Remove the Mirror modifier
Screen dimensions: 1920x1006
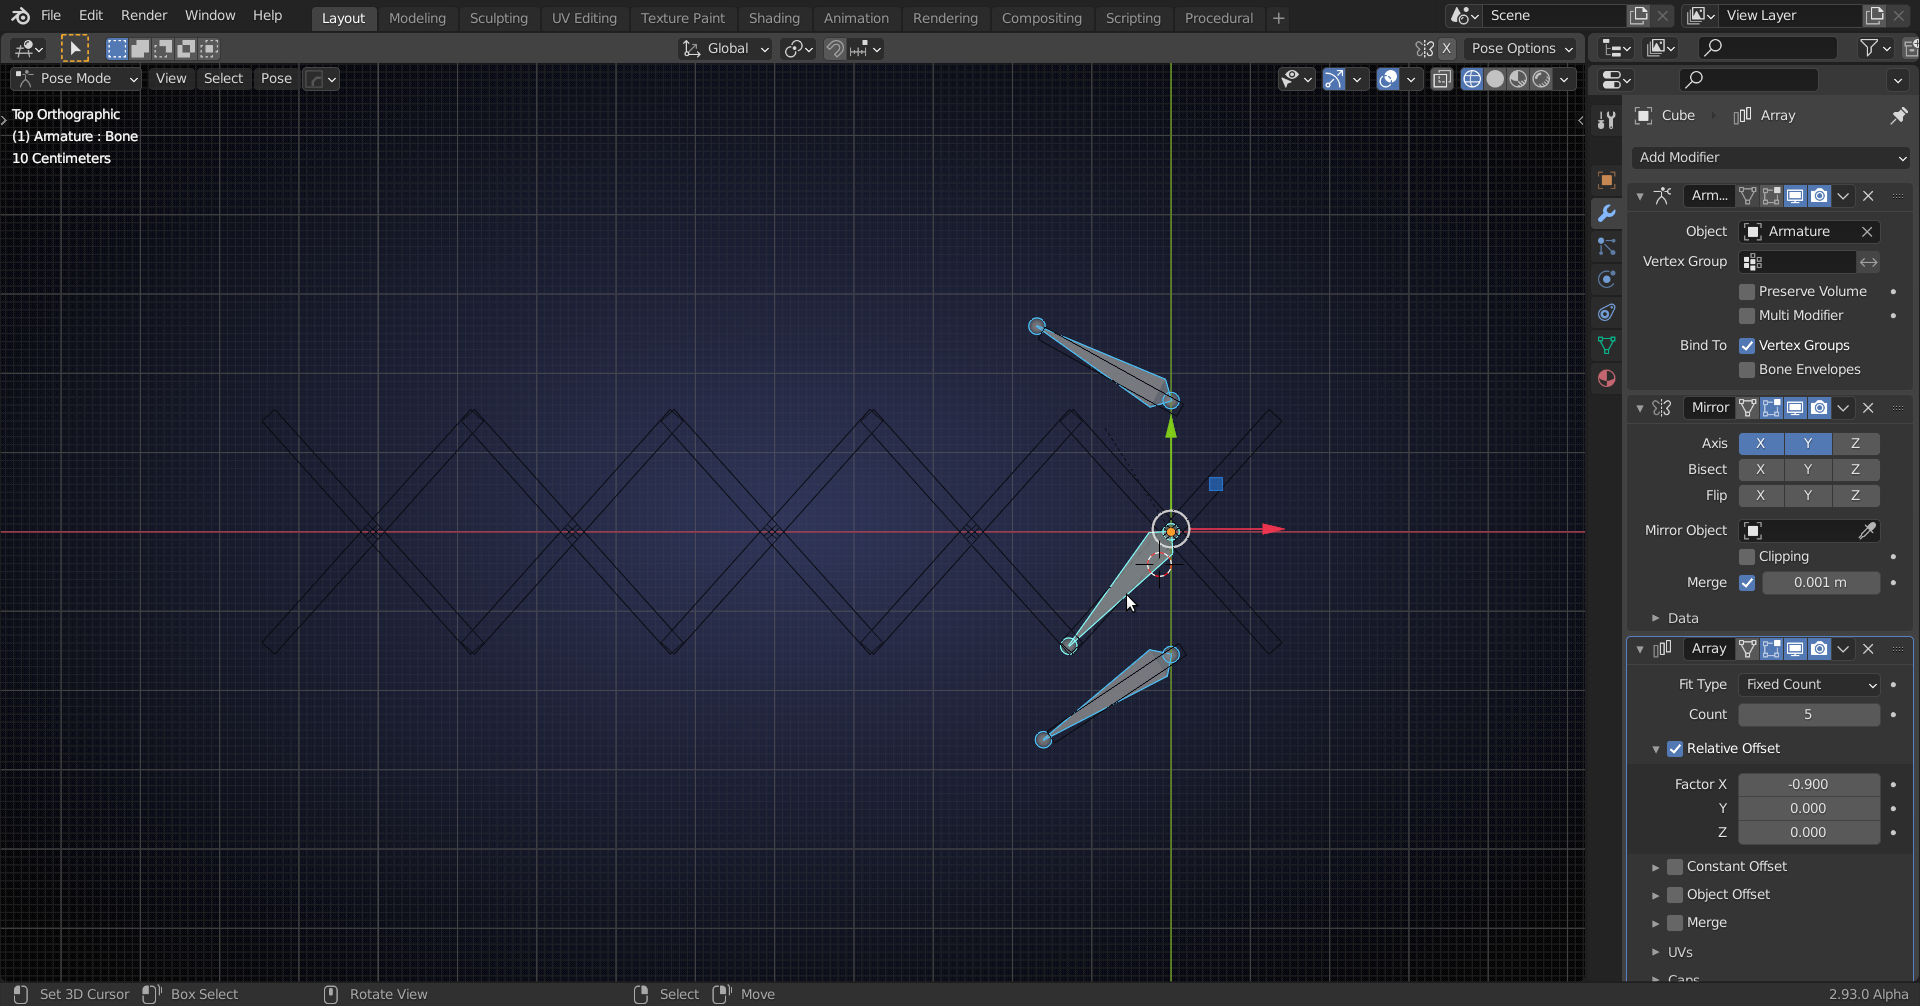point(1868,408)
